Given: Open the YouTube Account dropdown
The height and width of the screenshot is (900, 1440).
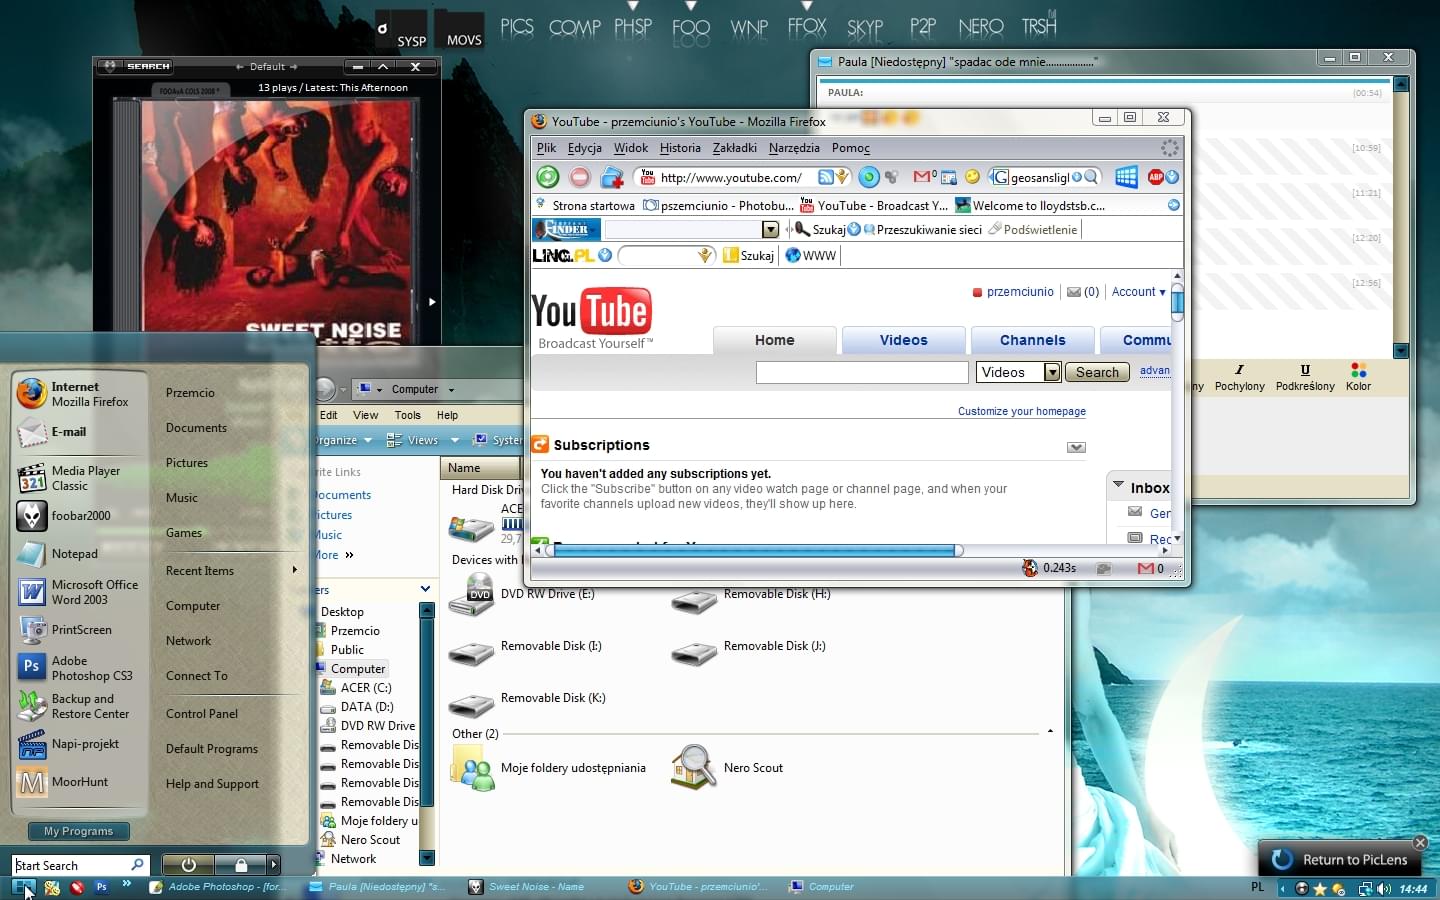Looking at the screenshot, I should tap(1138, 292).
